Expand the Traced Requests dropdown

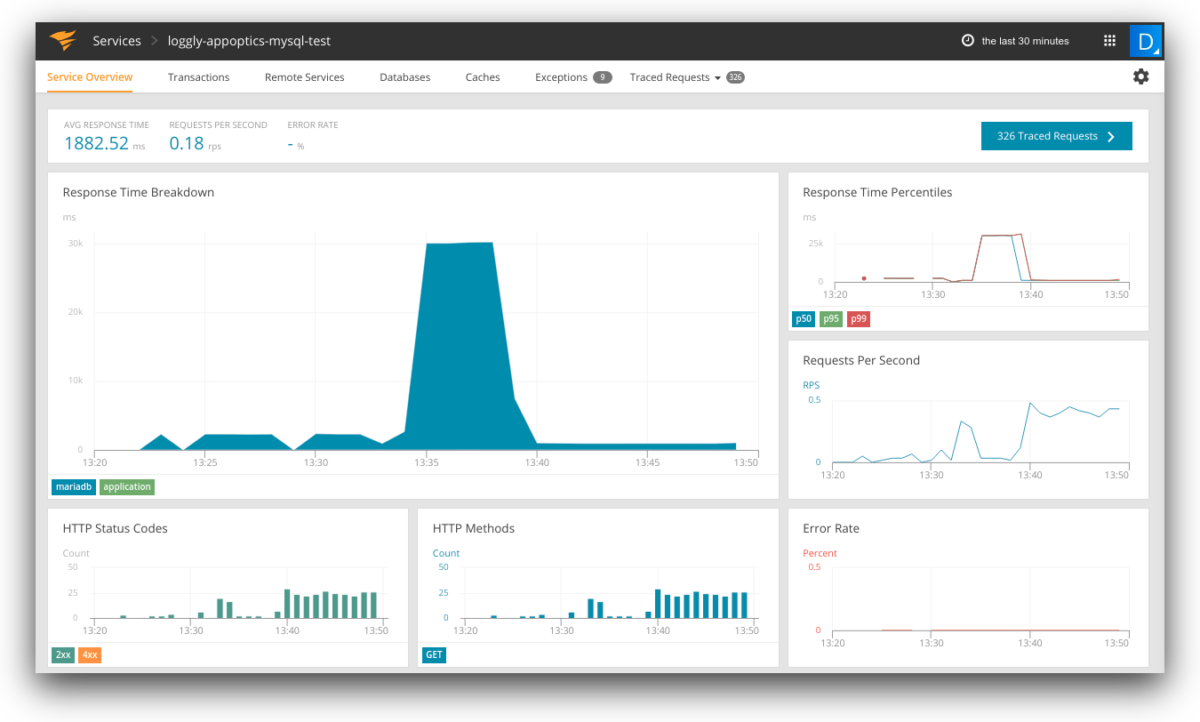point(717,78)
